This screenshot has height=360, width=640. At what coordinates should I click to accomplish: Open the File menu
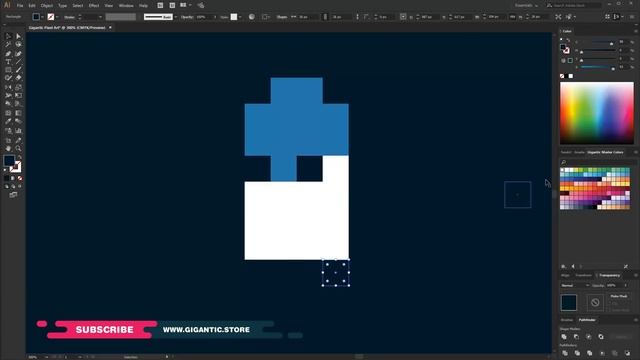point(20,6)
